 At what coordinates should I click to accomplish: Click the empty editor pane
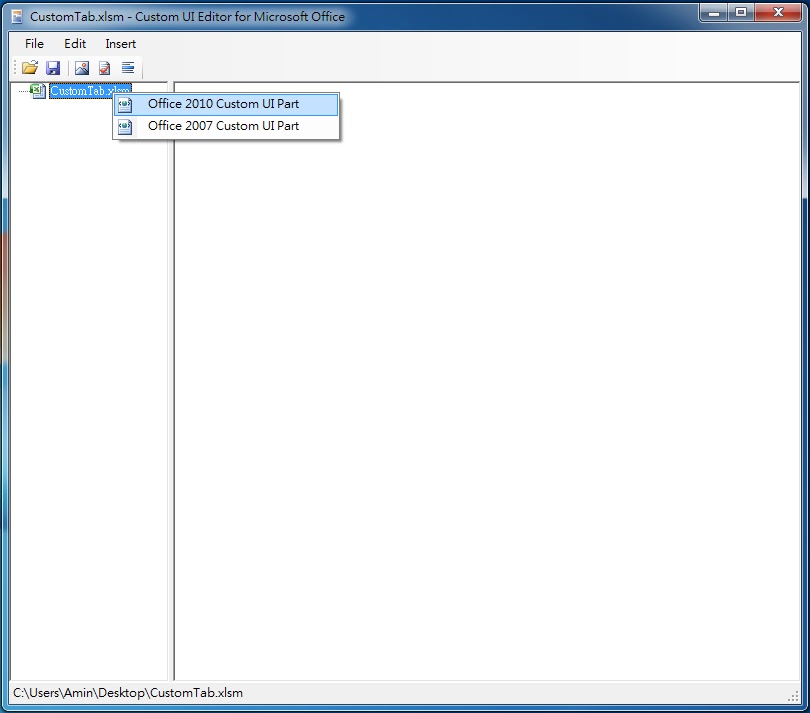point(480,400)
